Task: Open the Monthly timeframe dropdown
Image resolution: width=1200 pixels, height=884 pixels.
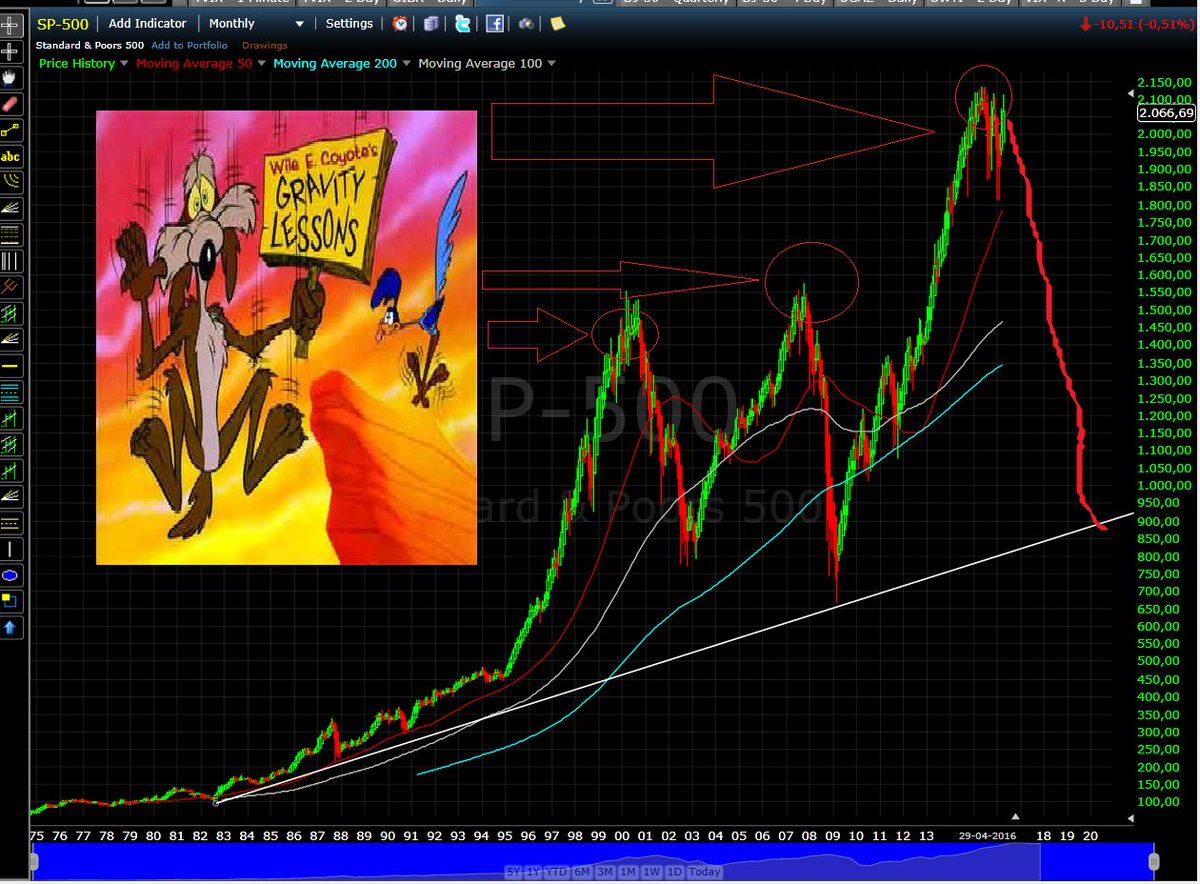Action: (x=256, y=23)
